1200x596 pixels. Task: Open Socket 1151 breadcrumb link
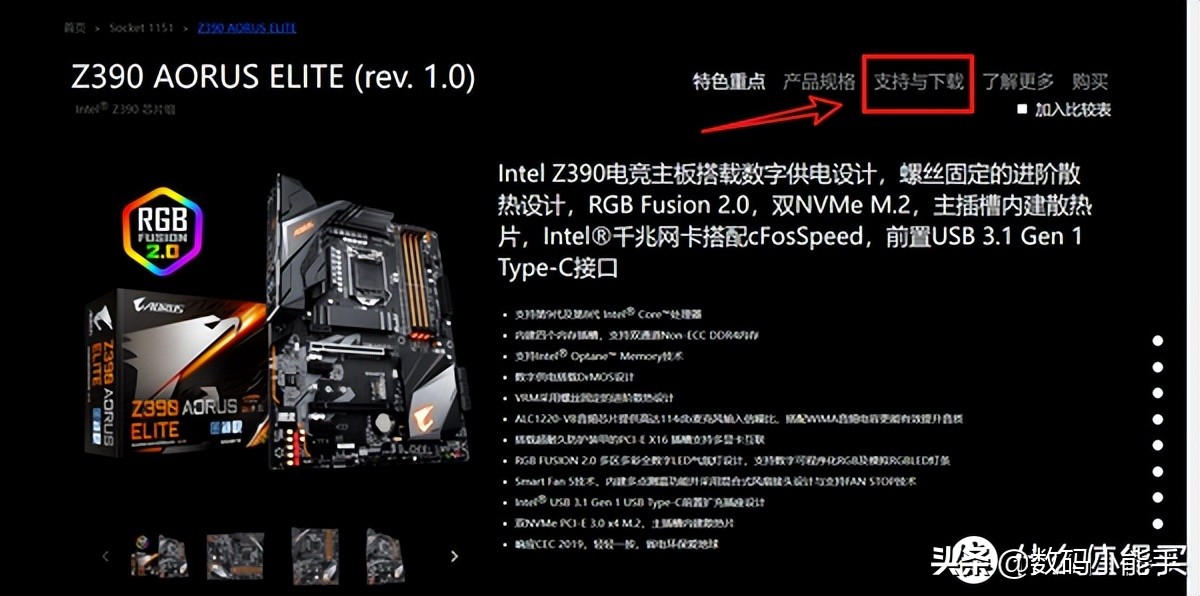pos(141,28)
